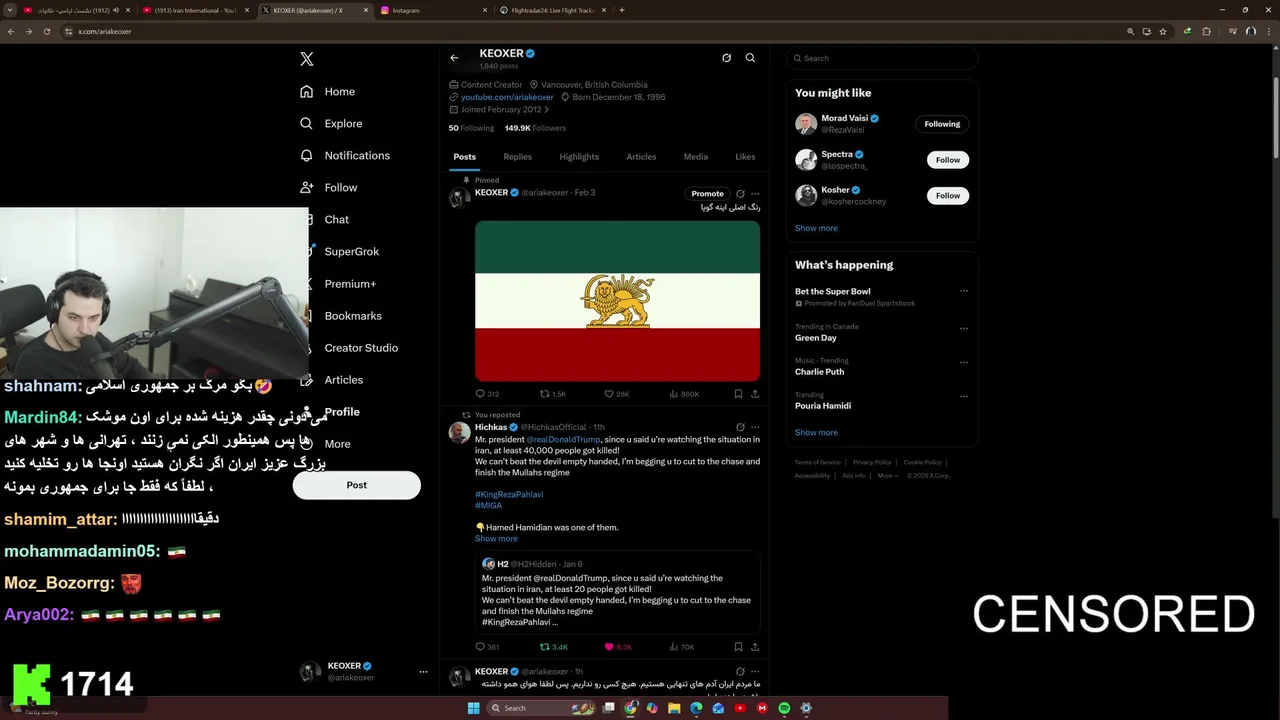
Task: Click the Notifications bell icon
Action: (x=307, y=155)
